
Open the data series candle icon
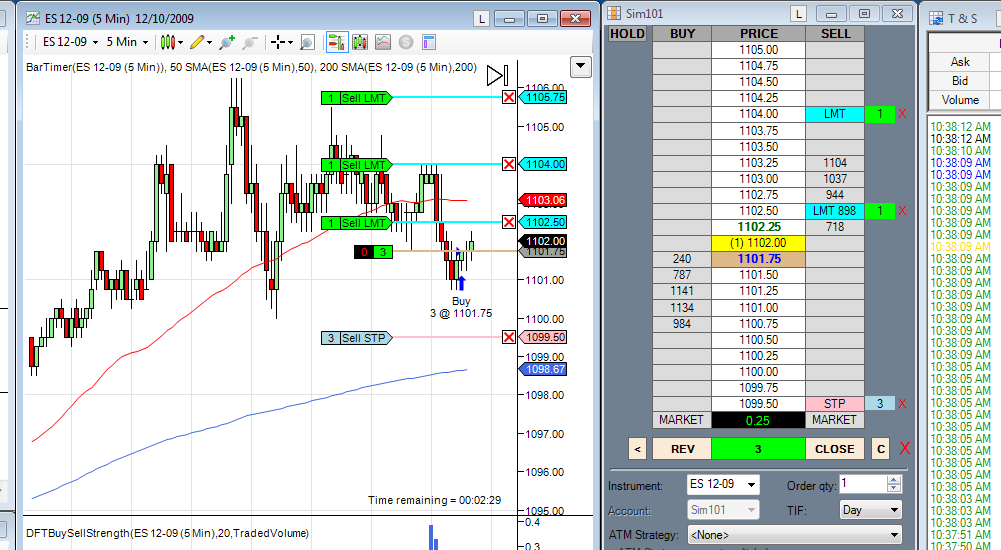tap(360, 42)
